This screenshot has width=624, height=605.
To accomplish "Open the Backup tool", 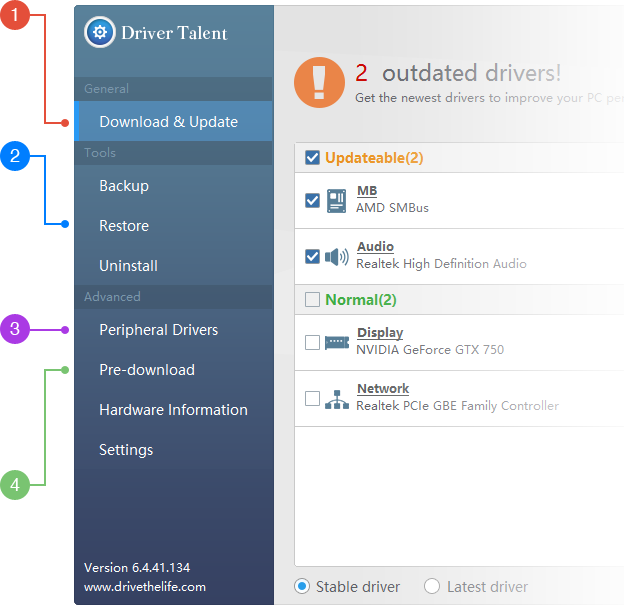I will pos(174,186).
